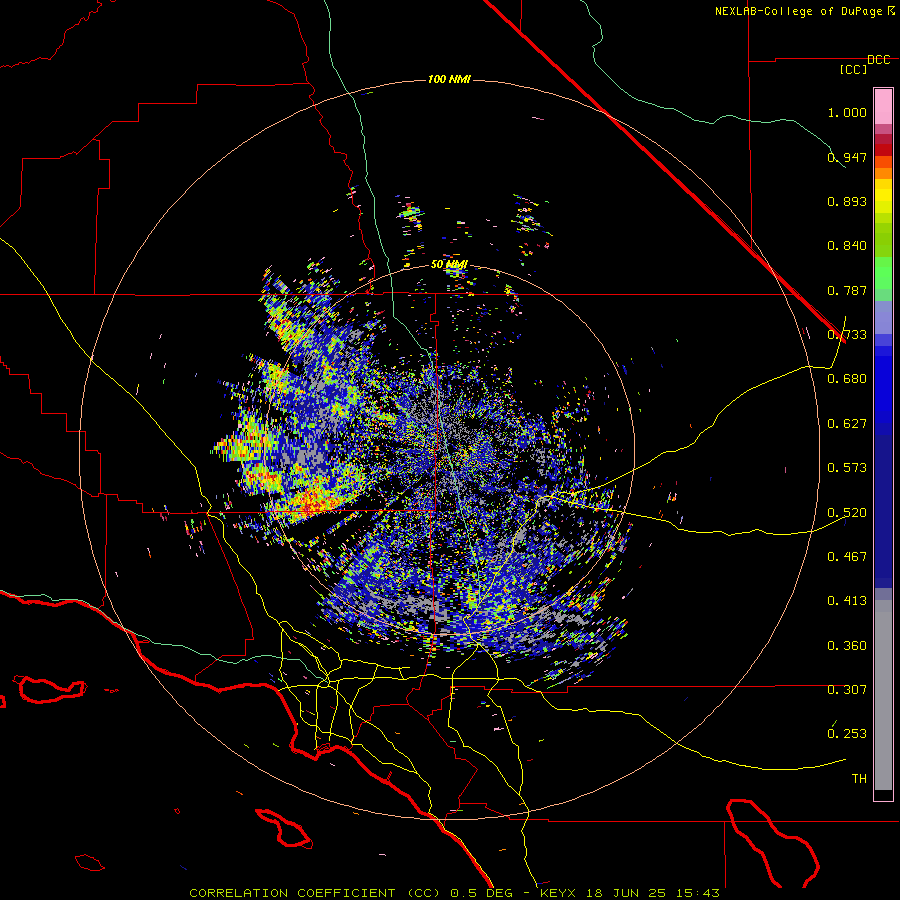900x900 pixels.
Task: Click the KEYX radar site identifier
Action: click(558, 893)
